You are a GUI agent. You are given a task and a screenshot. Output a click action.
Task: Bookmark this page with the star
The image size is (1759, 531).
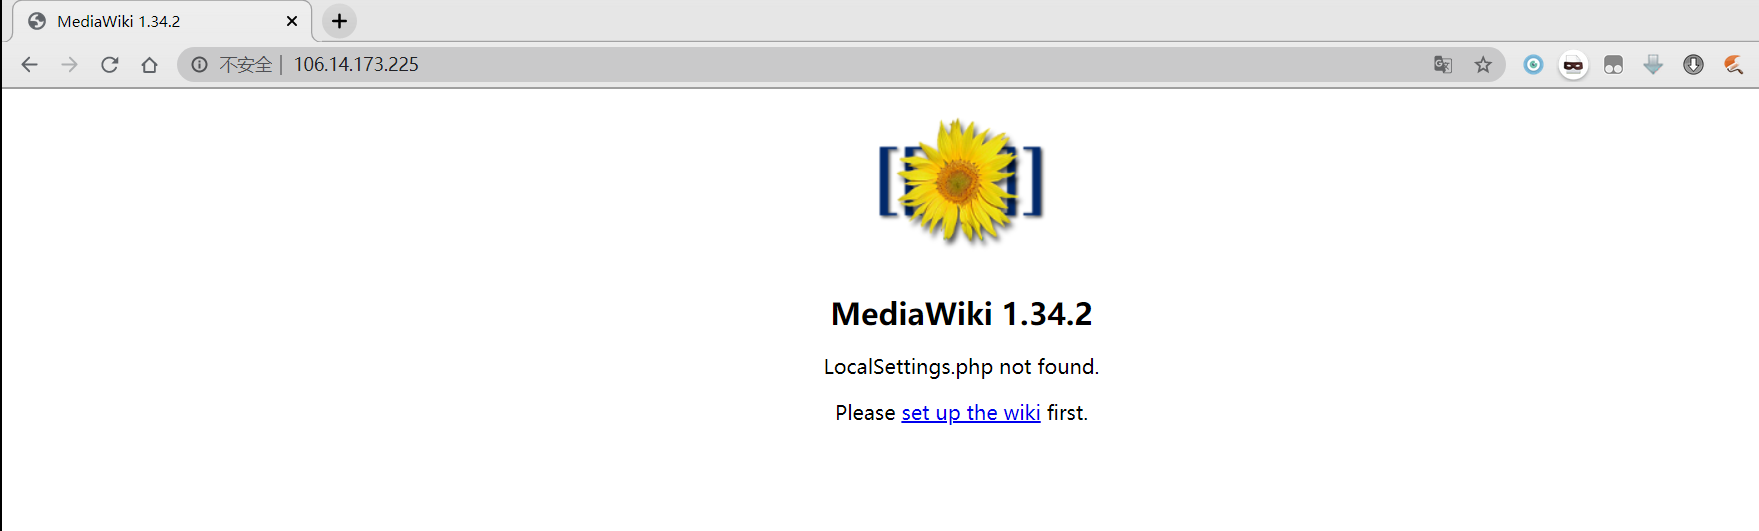point(1483,65)
